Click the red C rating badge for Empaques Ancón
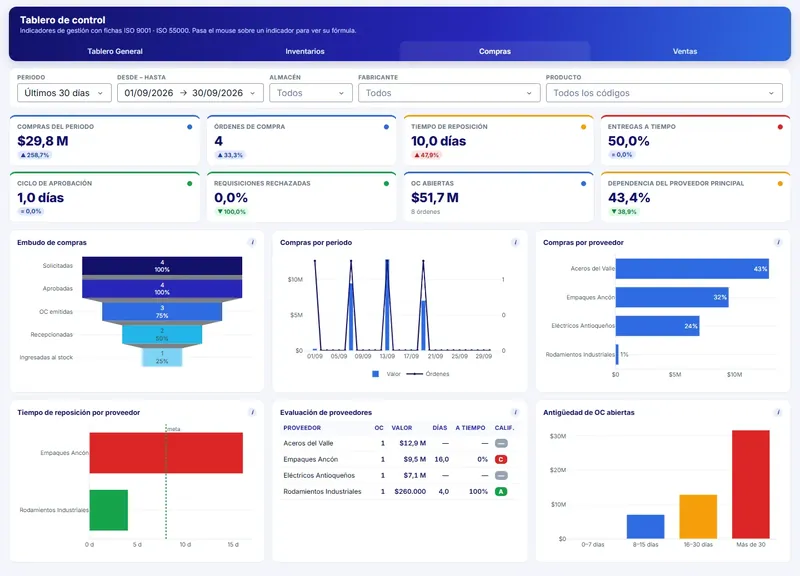This screenshot has width=800, height=576. click(501, 459)
